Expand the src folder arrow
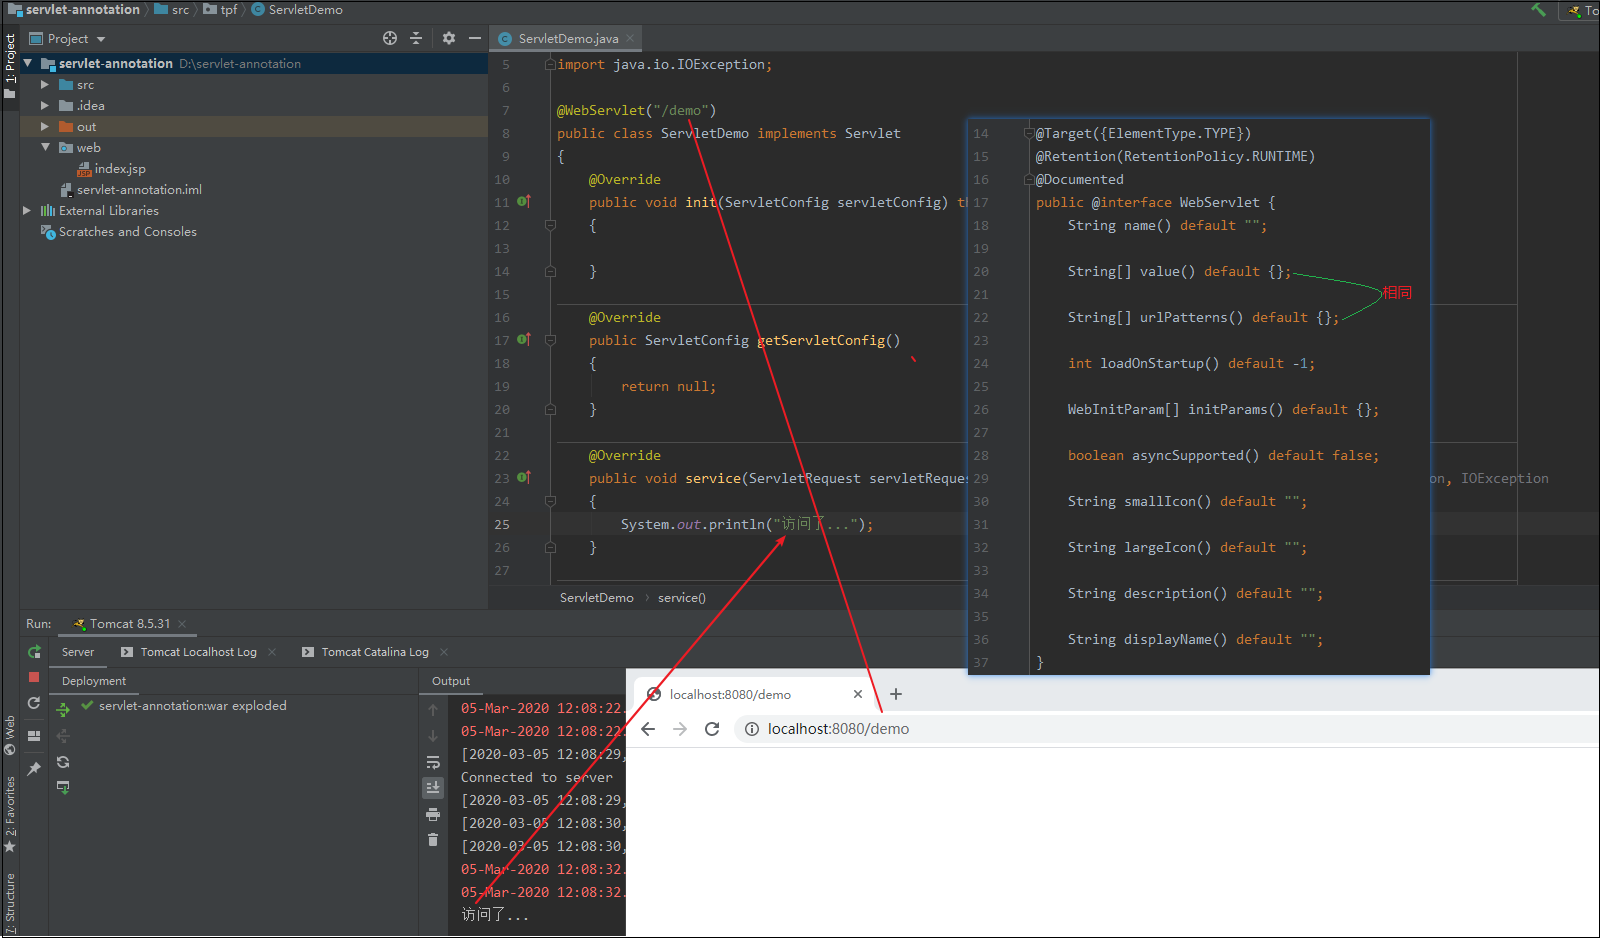The height and width of the screenshot is (952, 1610). 45,85
